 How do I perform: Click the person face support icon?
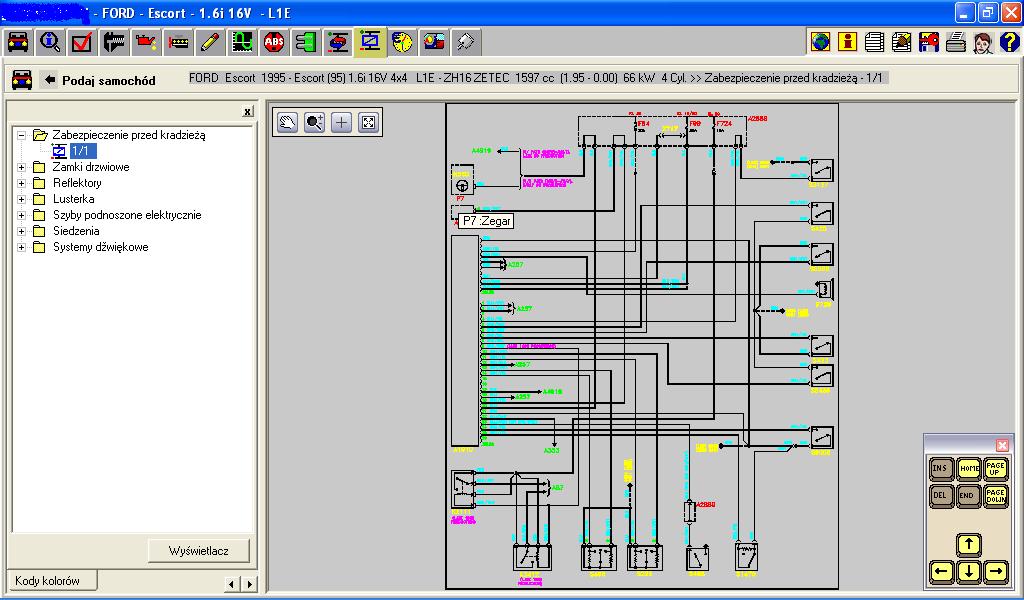click(x=983, y=42)
